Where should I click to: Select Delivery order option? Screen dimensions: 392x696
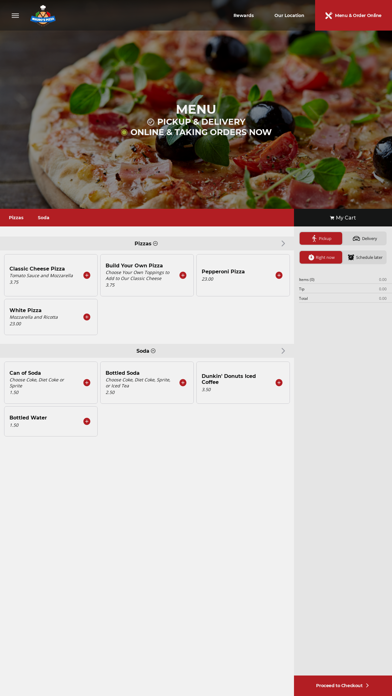click(364, 238)
